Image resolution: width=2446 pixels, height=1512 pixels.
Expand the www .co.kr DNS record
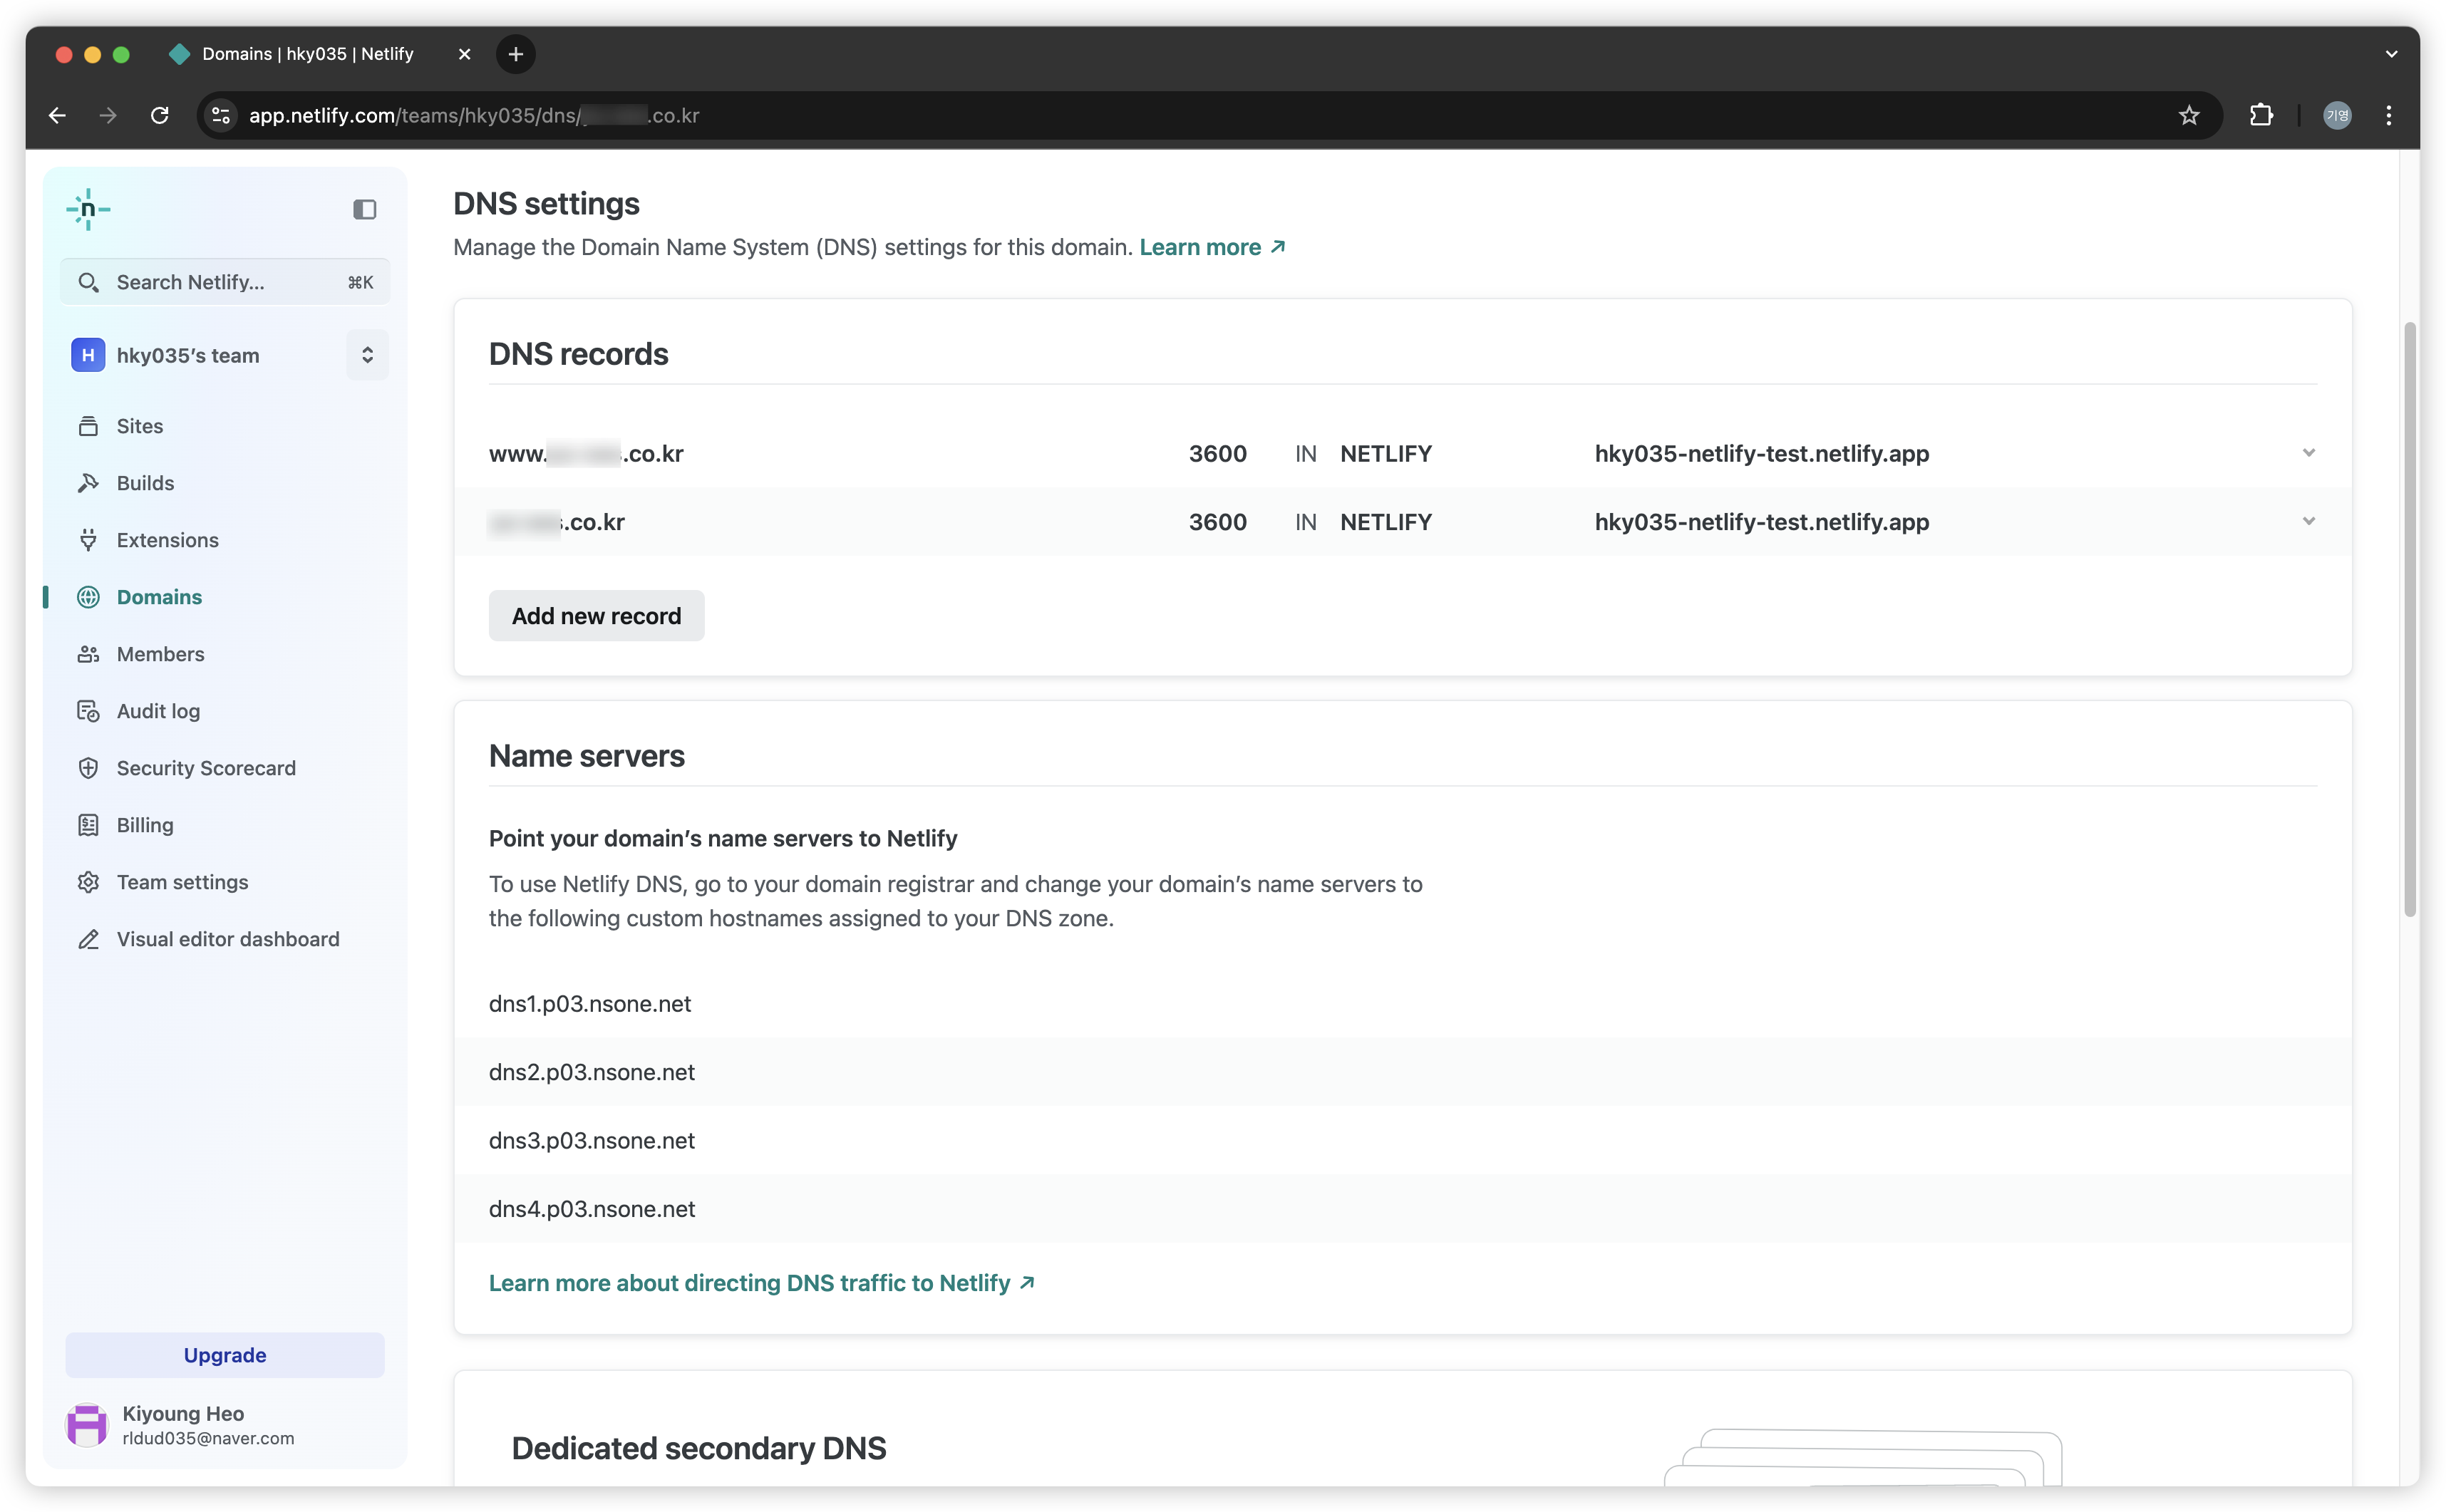[2308, 453]
